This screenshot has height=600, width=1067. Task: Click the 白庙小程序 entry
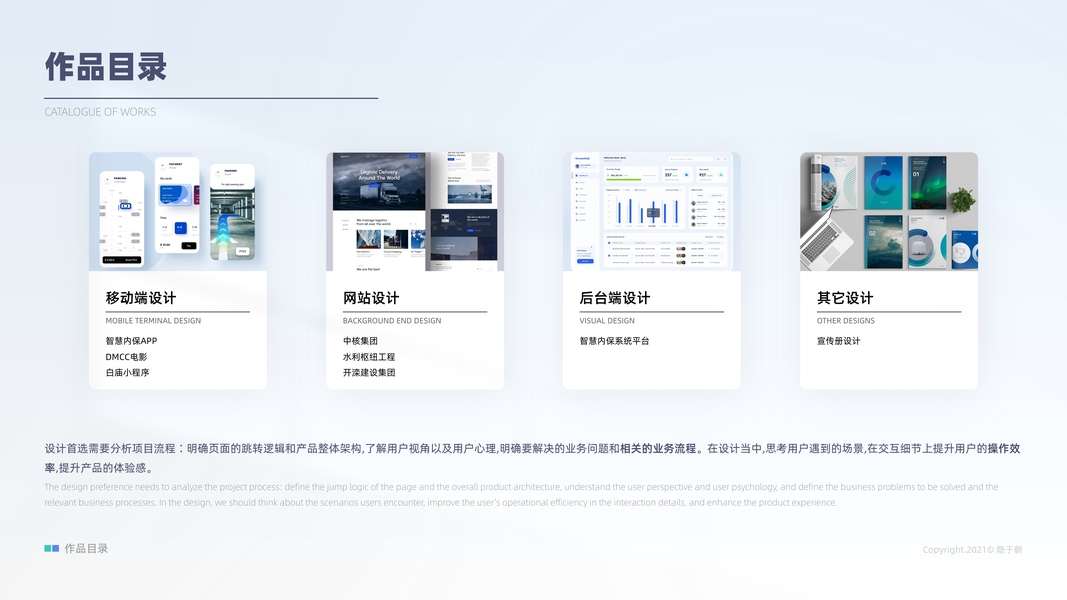click(127, 372)
